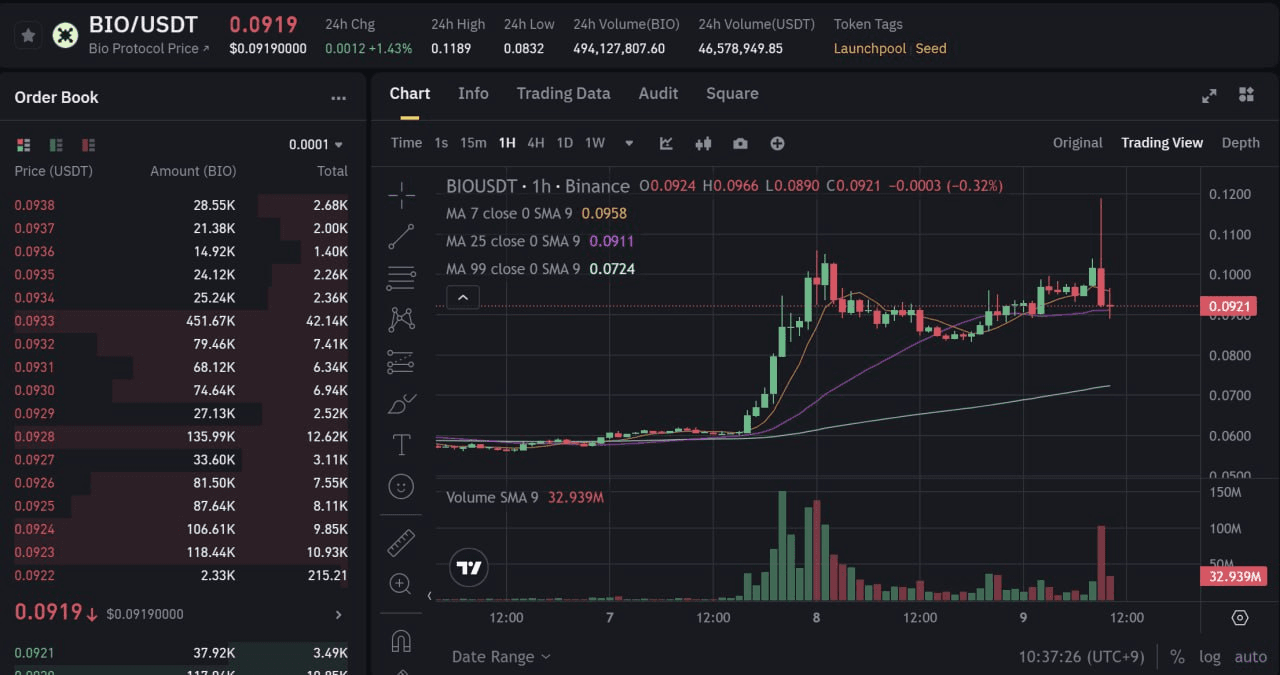Select the zoom in tool
The height and width of the screenshot is (675, 1280).
coord(401,584)
